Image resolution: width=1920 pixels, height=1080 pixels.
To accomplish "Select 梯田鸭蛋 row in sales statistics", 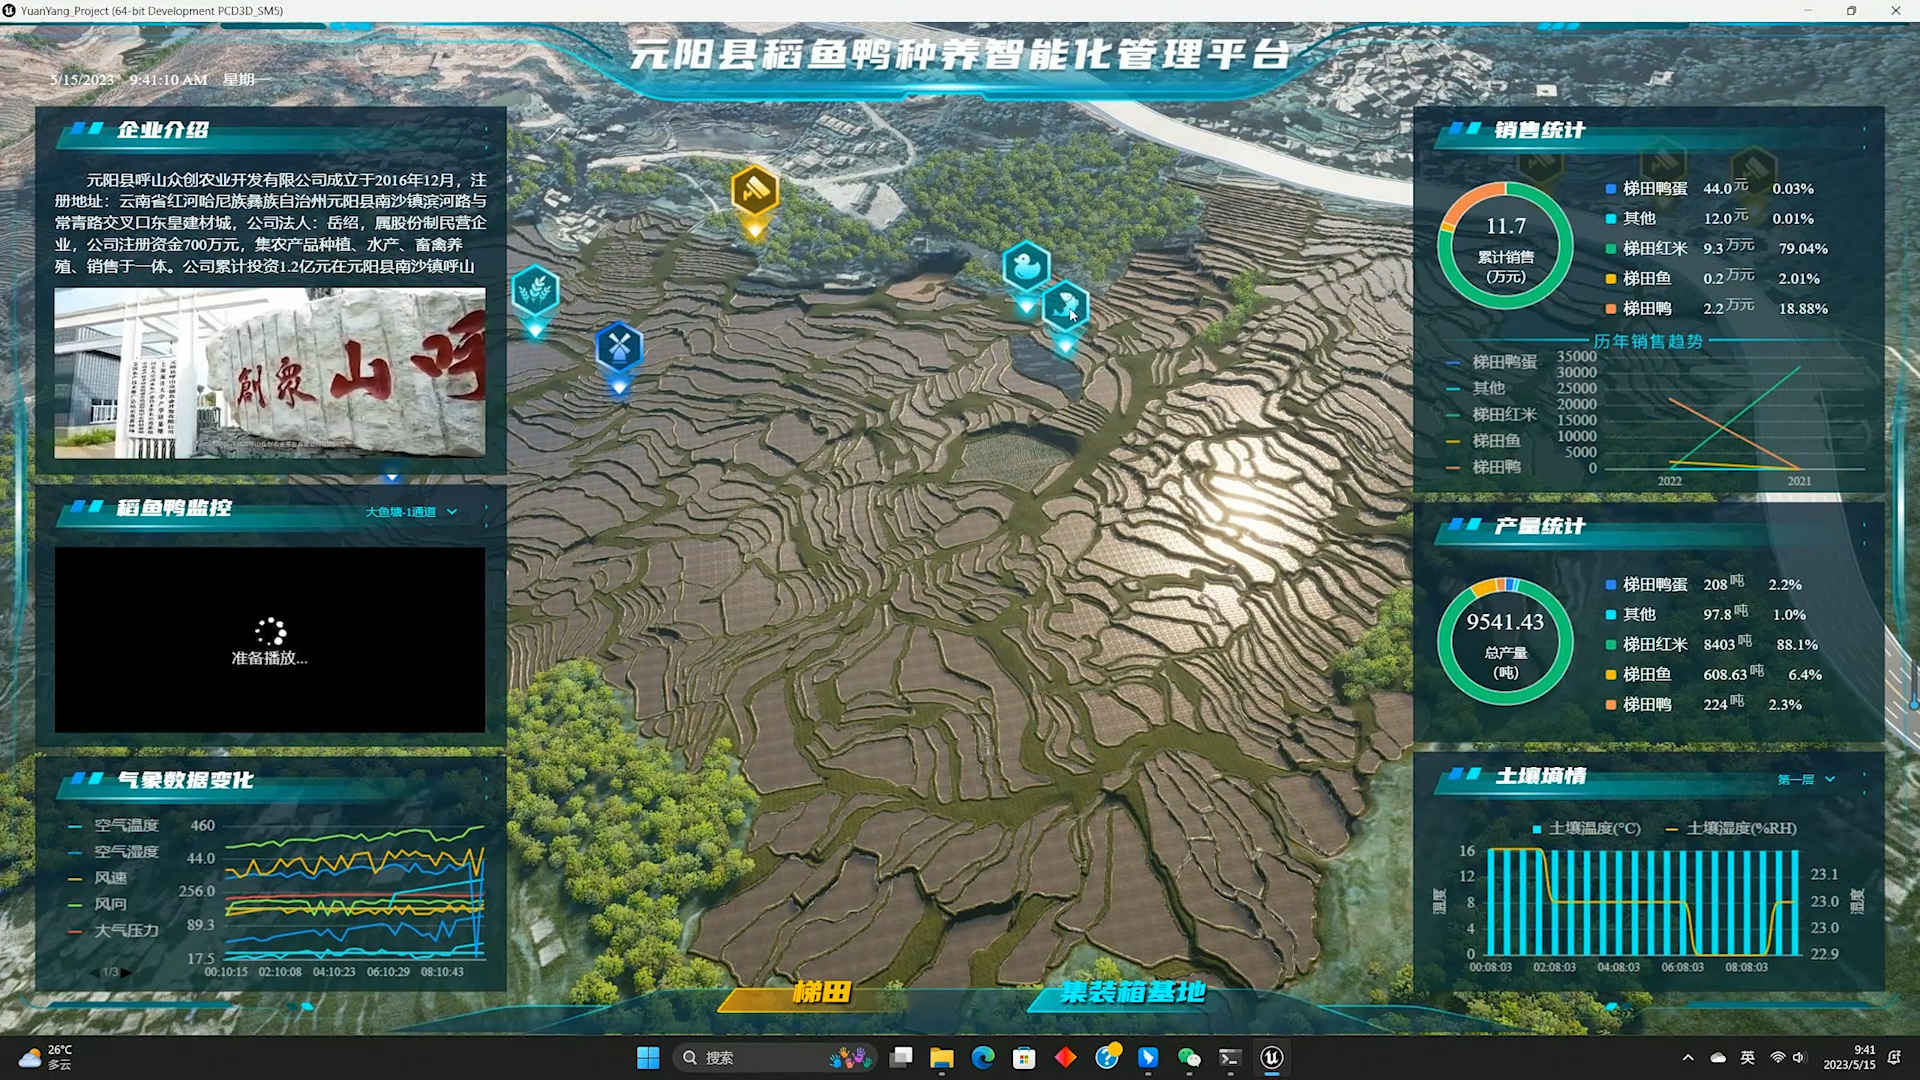I will pyautogui.click(x=1710, y=188).
